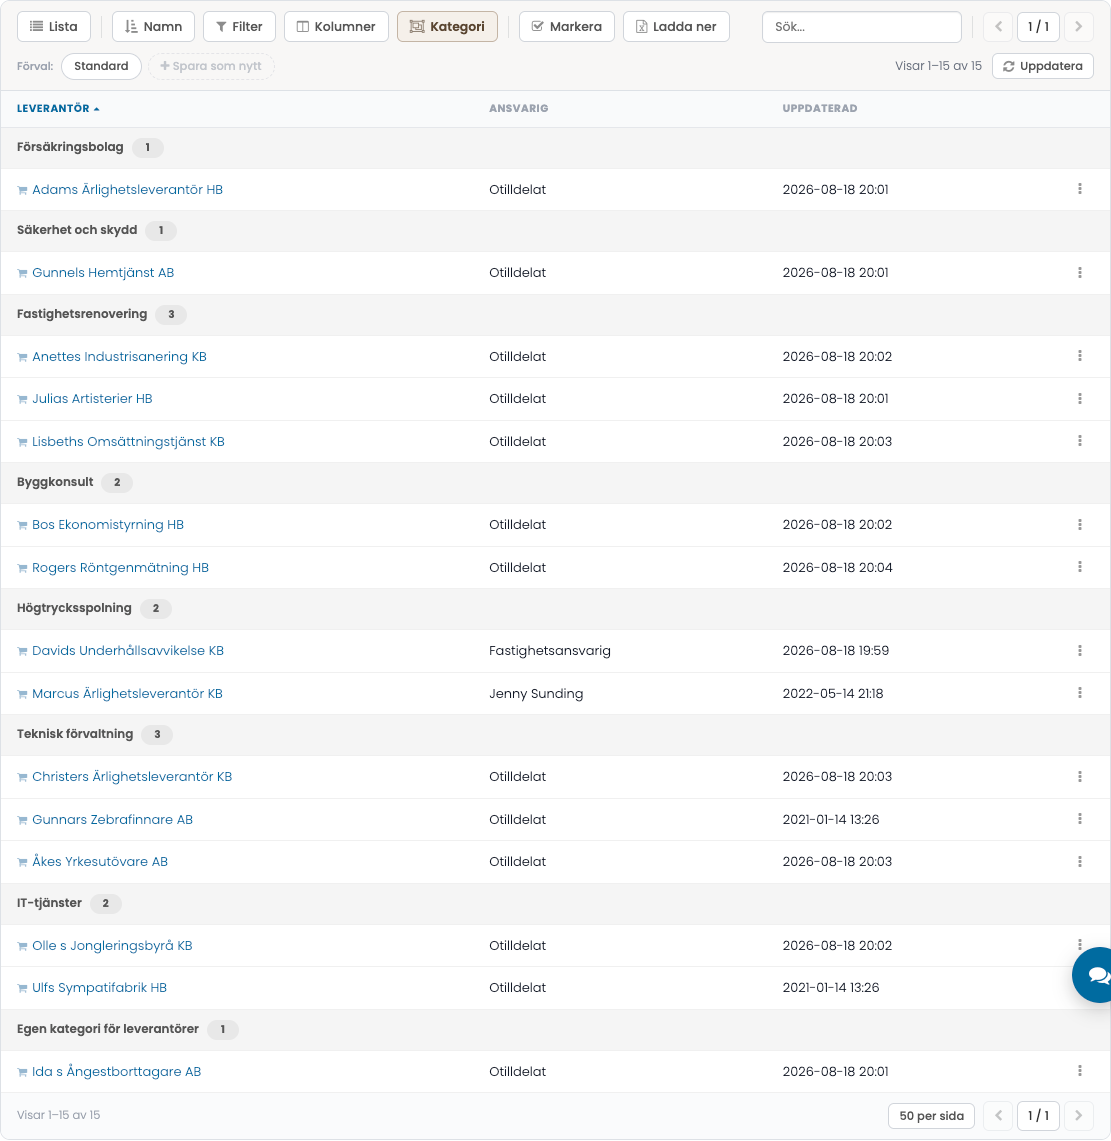Viewport: 1111px width, 1141px height.
Task: Open the Kolumner column chooser
Action: (x=336, y=27)
